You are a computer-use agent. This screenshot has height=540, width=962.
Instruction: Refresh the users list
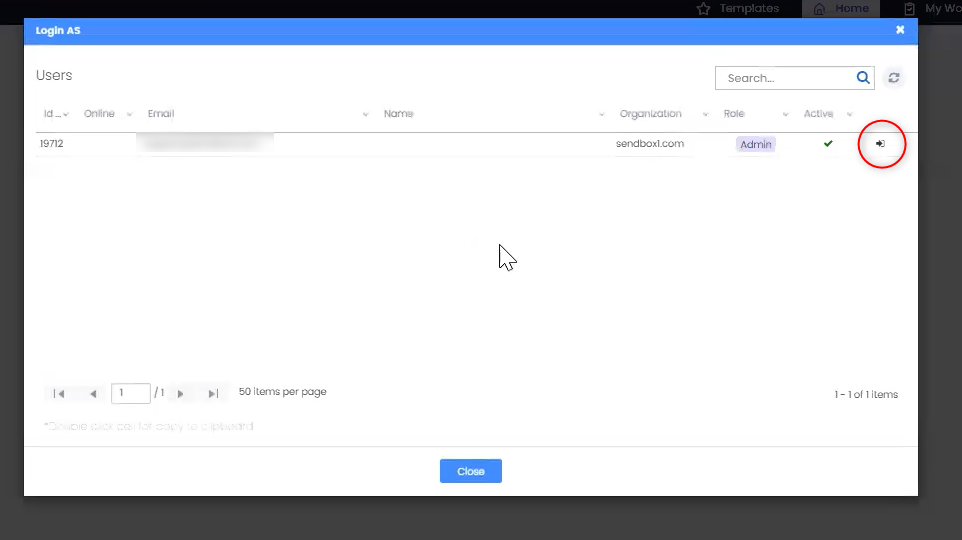pyautogui.click(x=894, y=78)
